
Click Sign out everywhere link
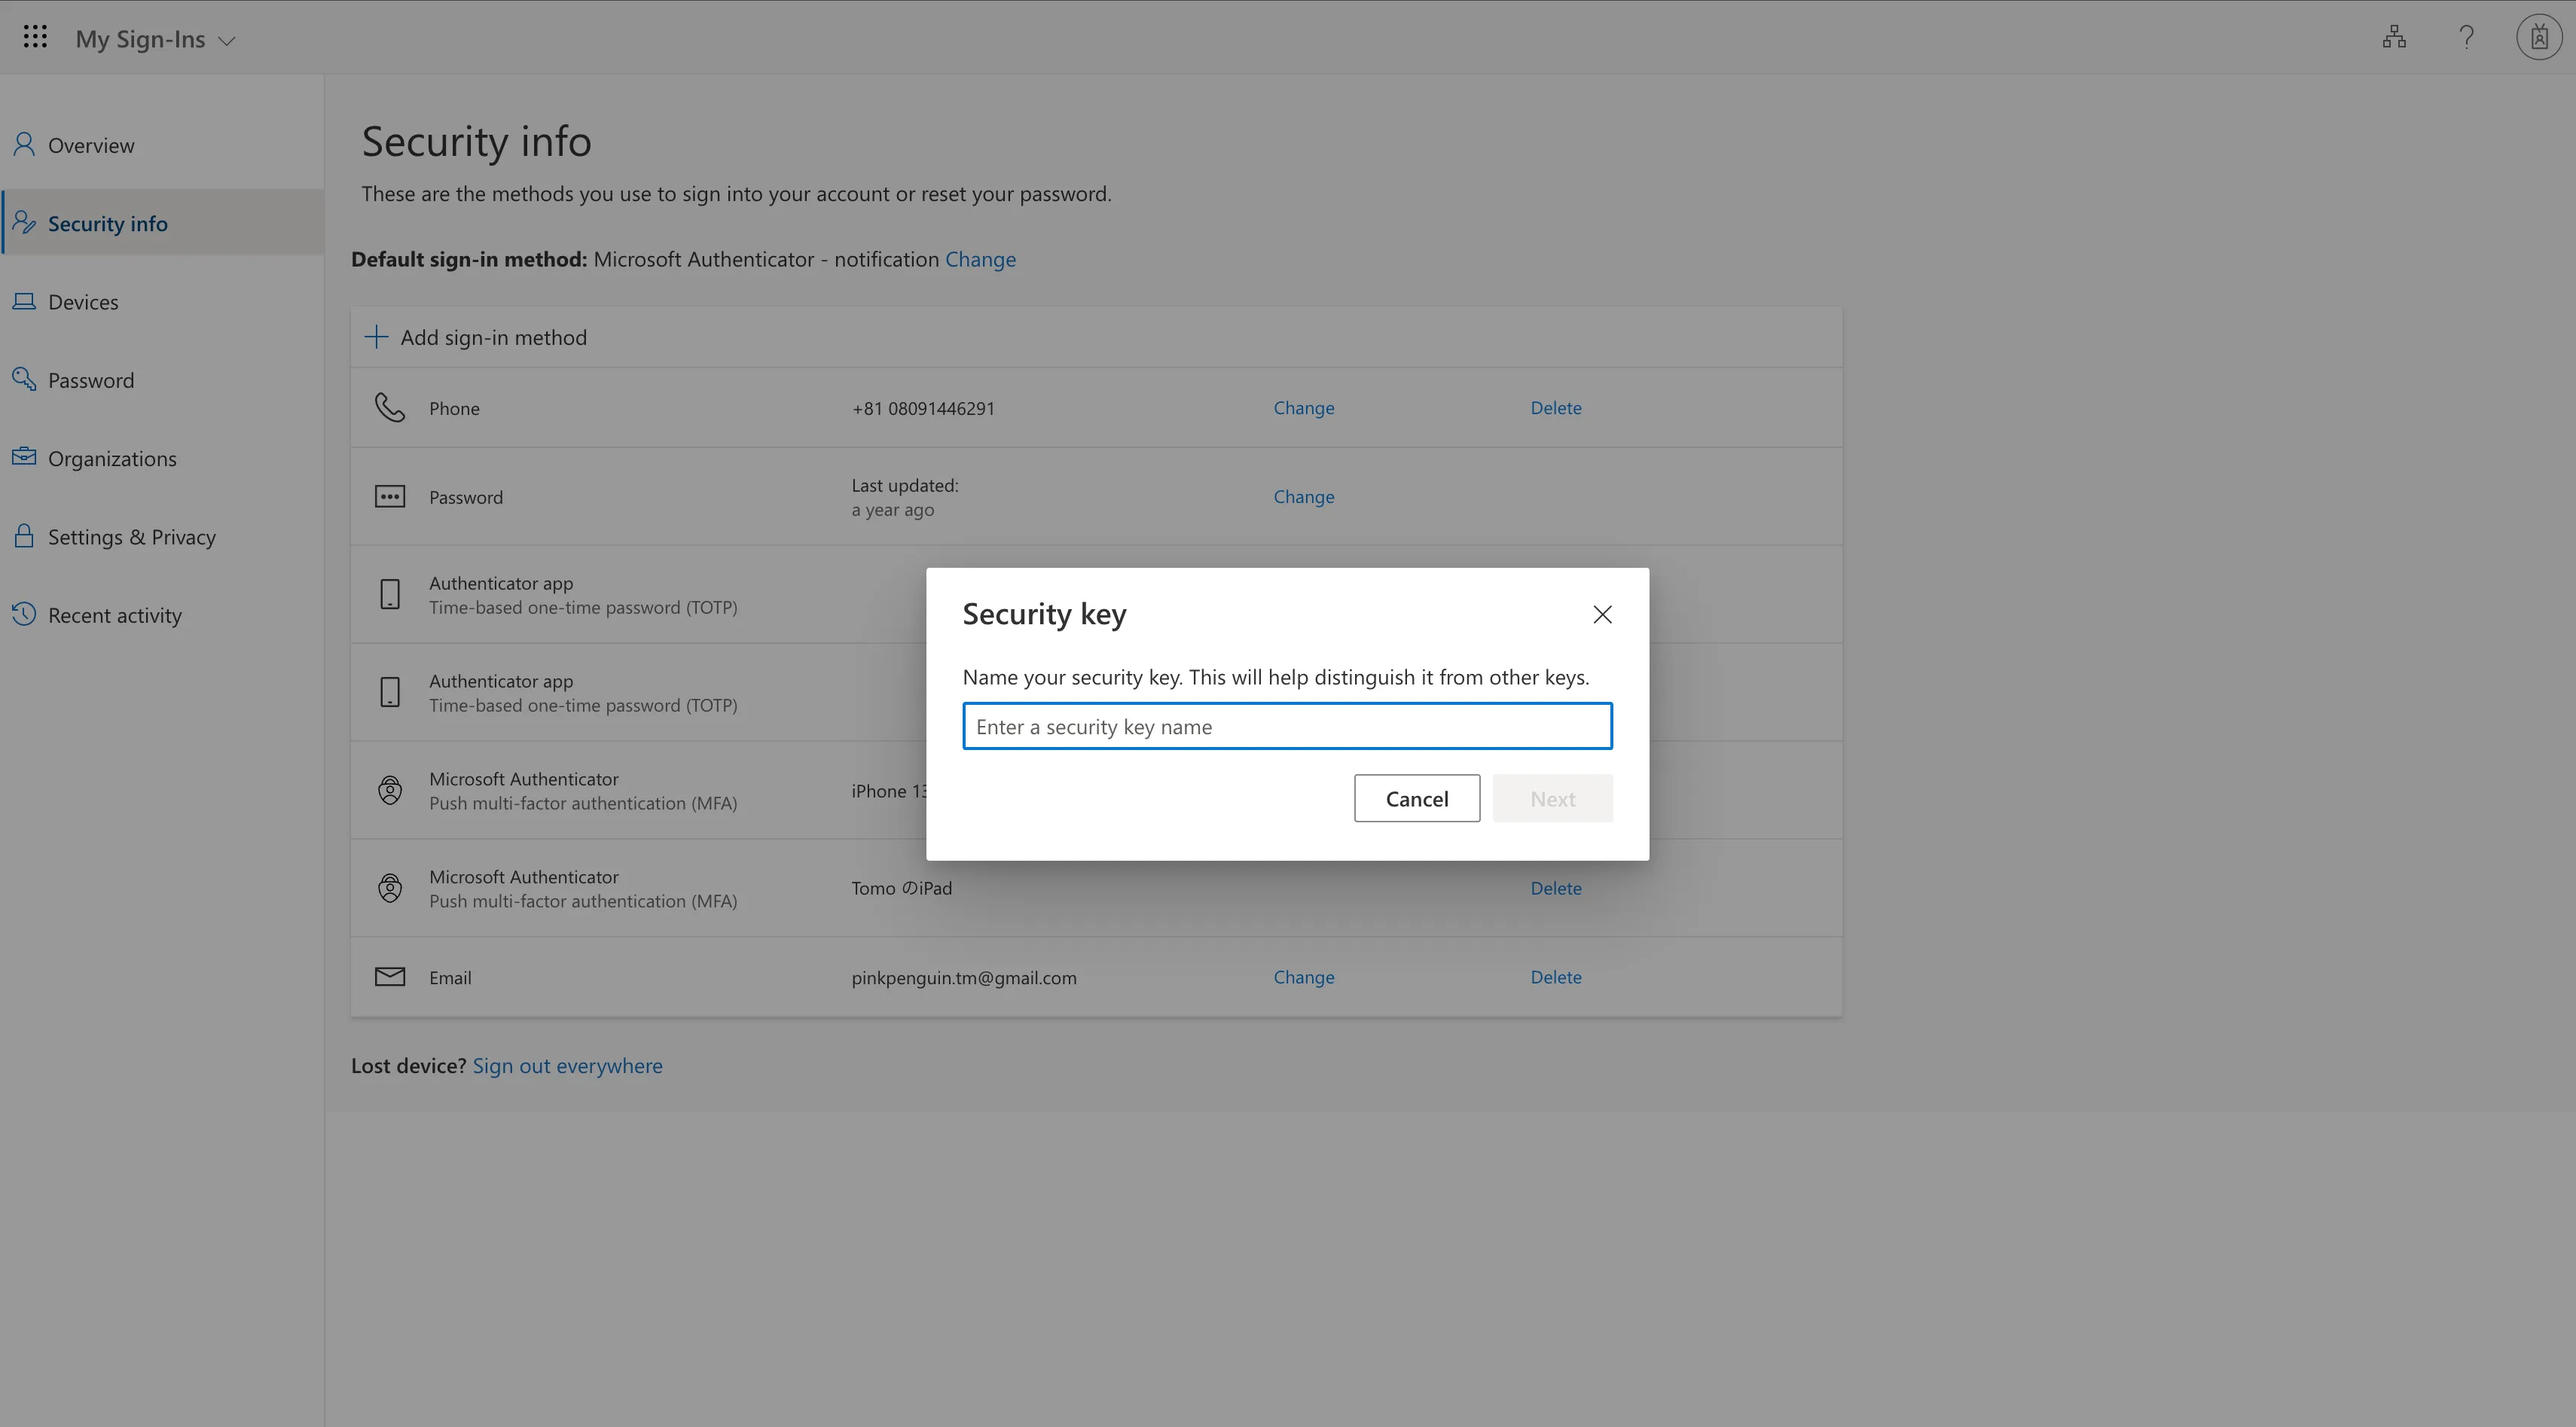point(567,1066)
